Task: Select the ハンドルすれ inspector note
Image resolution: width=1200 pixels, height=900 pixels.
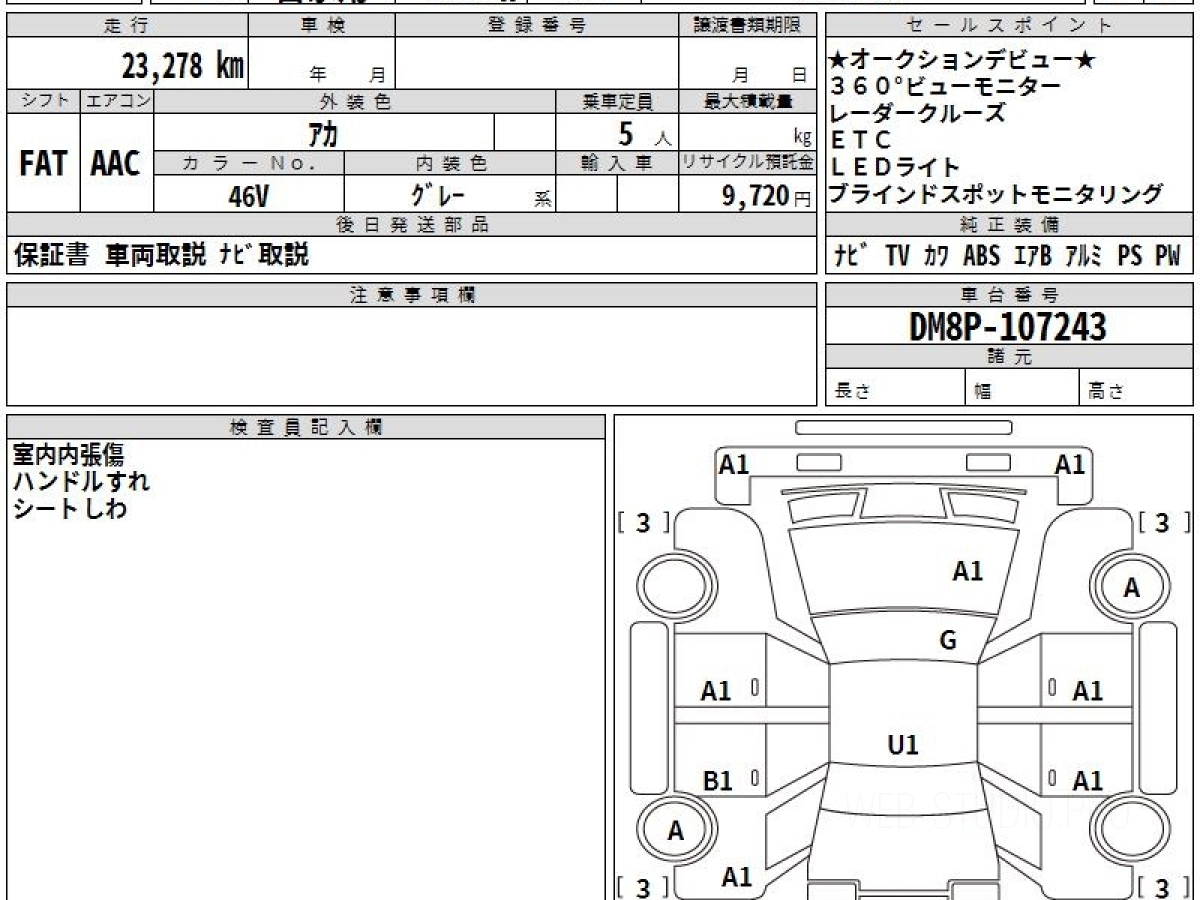Action: [81, 481]
